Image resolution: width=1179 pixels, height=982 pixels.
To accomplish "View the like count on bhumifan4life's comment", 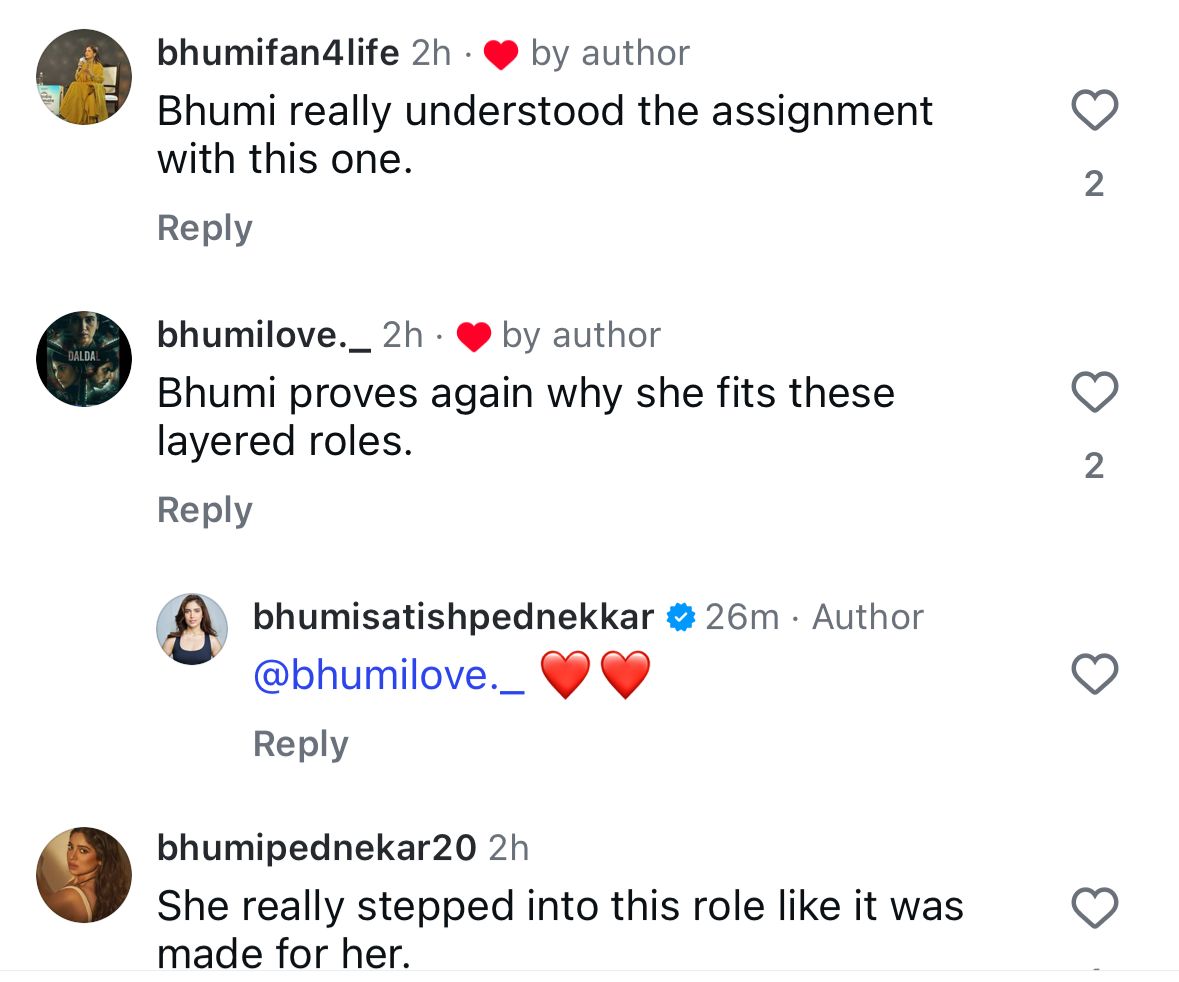I will (1094, 184).
